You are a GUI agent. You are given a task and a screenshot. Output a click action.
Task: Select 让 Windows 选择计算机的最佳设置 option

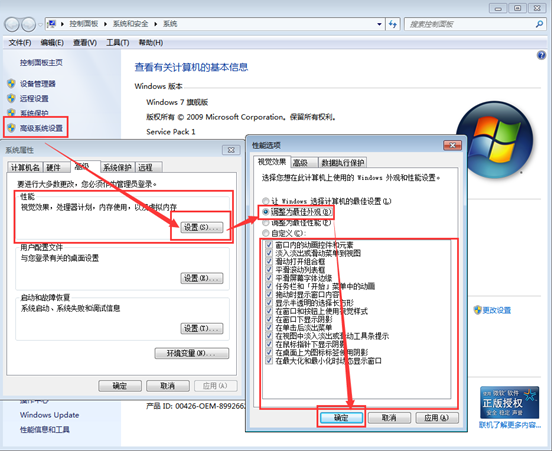[x=266, y=201]
